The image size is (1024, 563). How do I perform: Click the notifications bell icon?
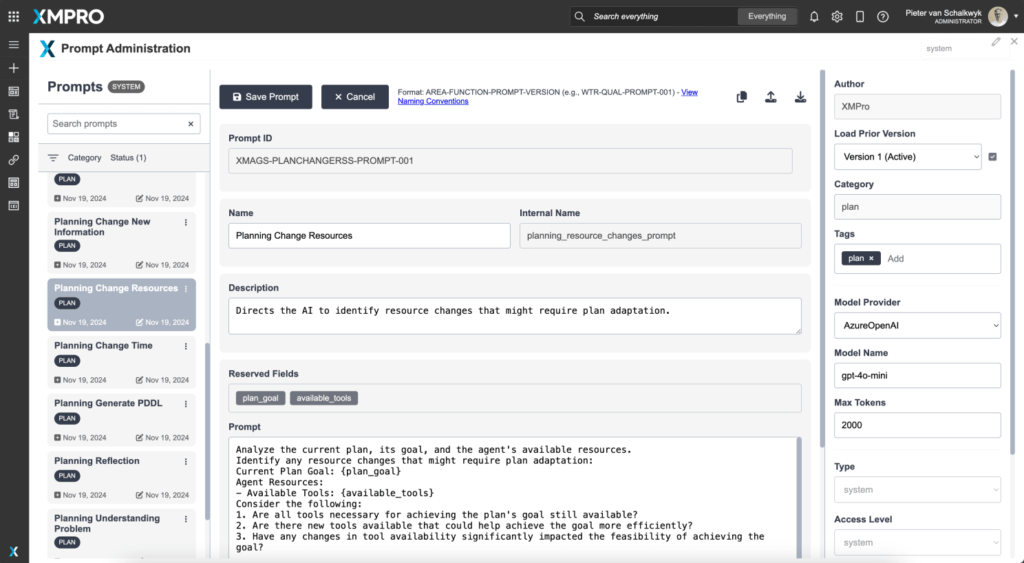click(814, 16)
